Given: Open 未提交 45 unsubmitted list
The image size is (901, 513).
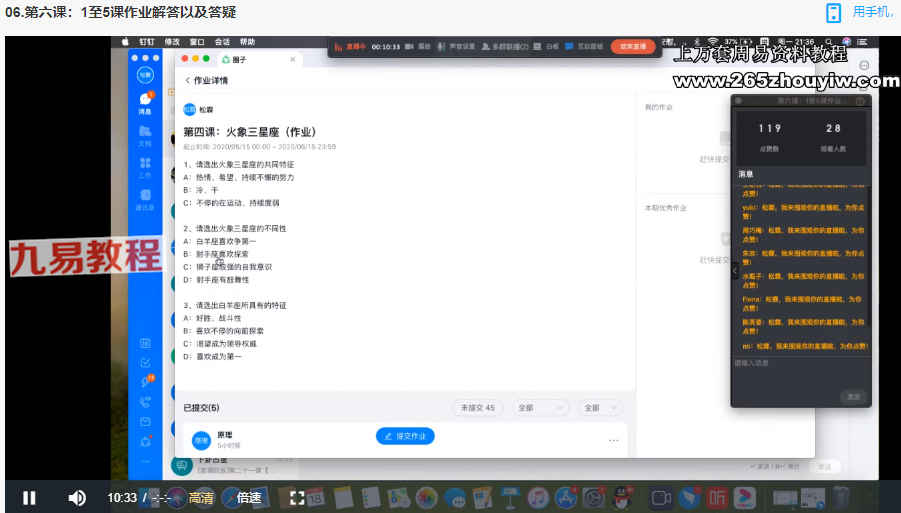Looking at the screenshot, I should pyautogui.click(x=479, y=408).
